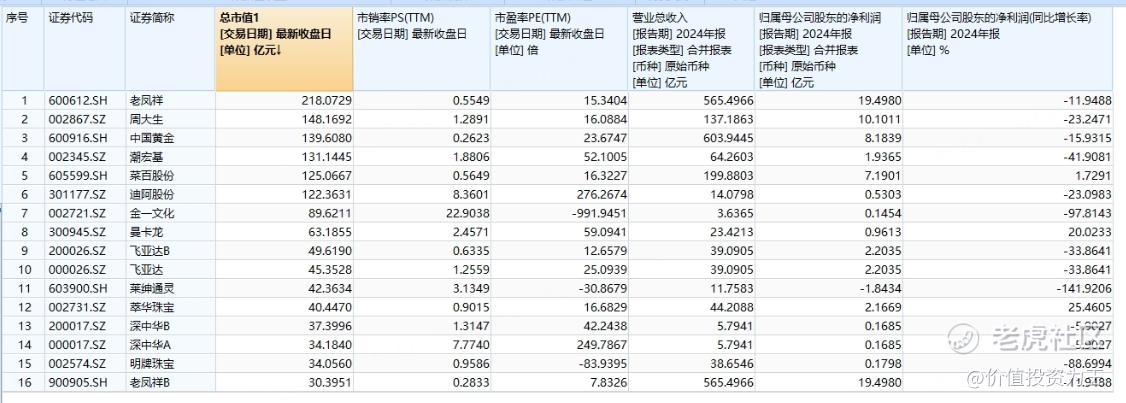The height and width of the screenshot is (403, 1126).
Task: Click the 营业总收入 column header
Action: tap(692, 50)
